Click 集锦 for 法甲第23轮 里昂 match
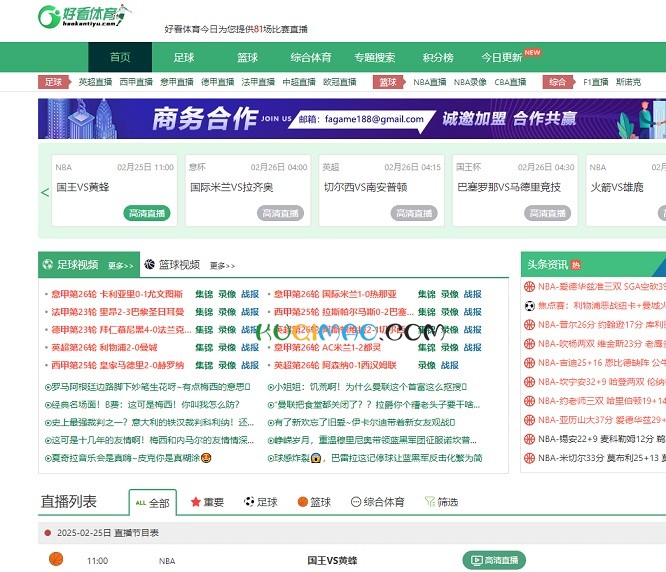666x572 pixels. coord(204,312)
